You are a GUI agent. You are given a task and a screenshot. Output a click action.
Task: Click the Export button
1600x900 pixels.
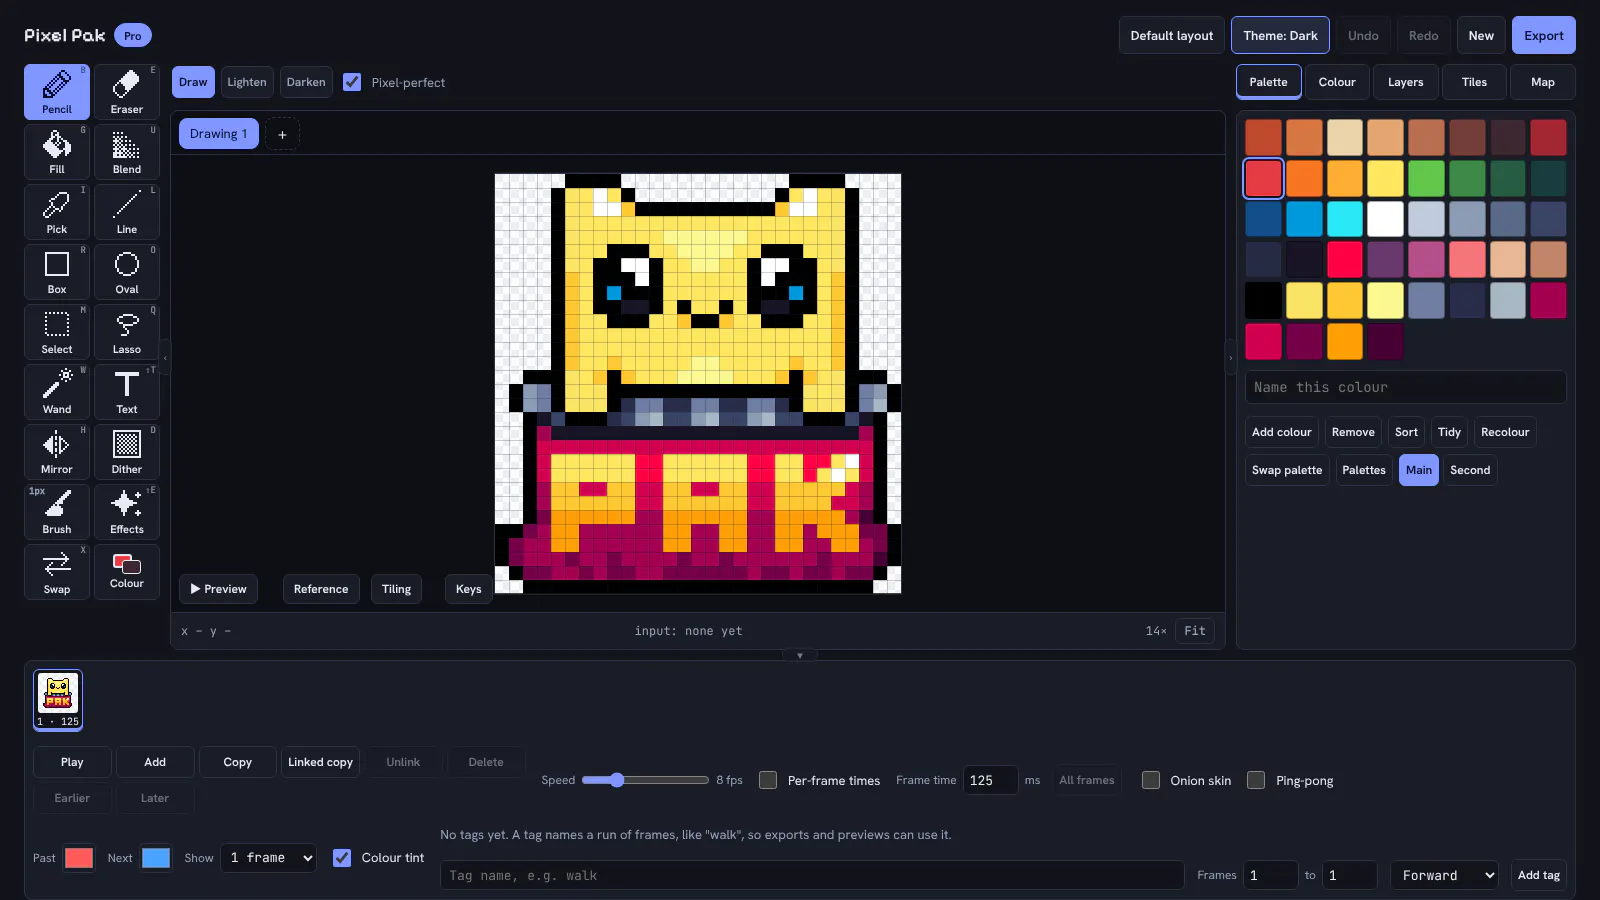[1544, 35]
